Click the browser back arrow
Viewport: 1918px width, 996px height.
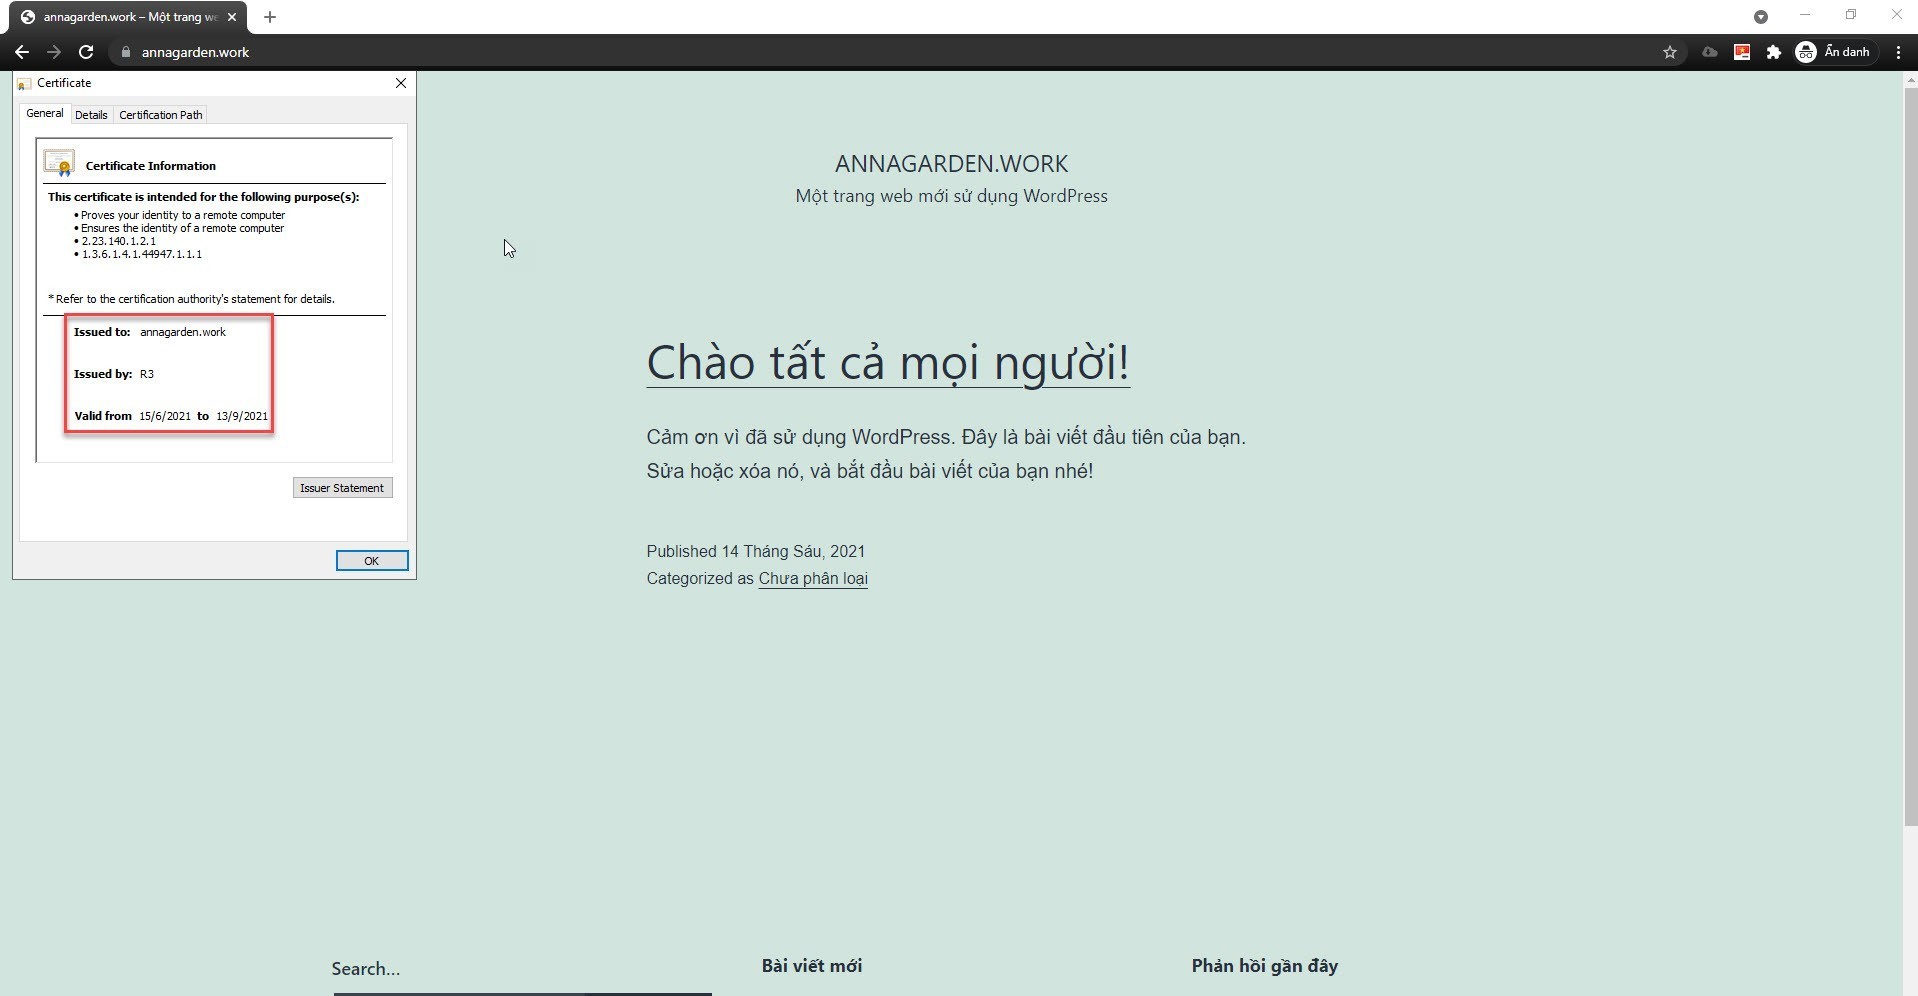[x=22, y=52]
